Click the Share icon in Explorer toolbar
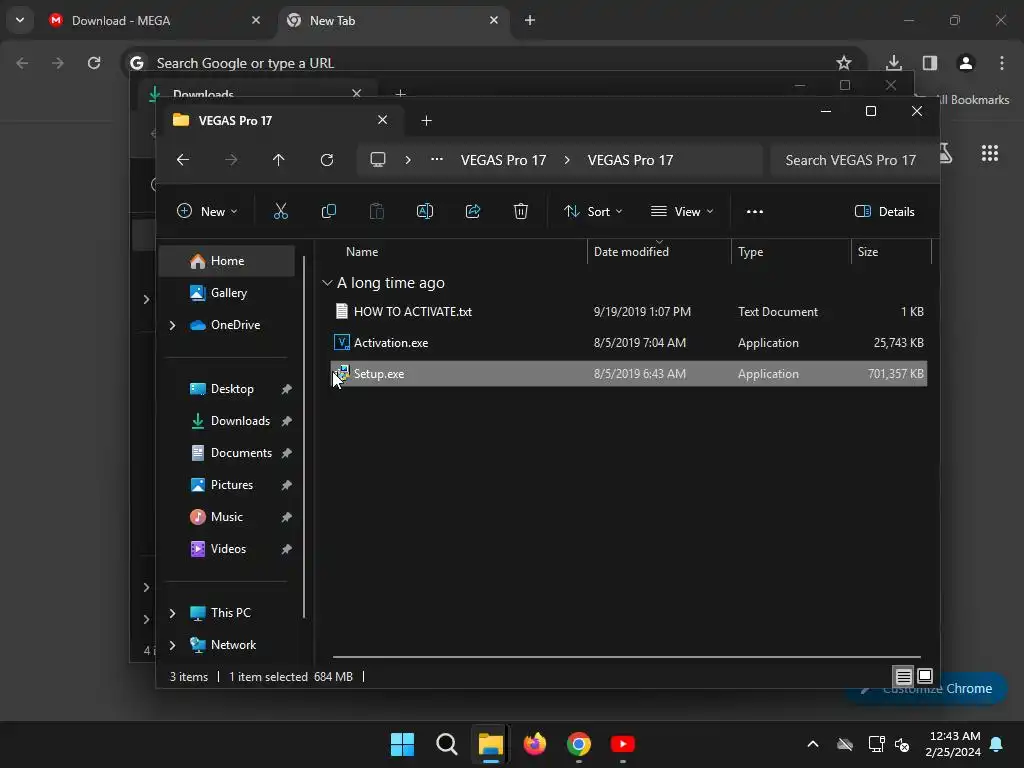This screenshot has width=1024, height=768. point(473,212)
